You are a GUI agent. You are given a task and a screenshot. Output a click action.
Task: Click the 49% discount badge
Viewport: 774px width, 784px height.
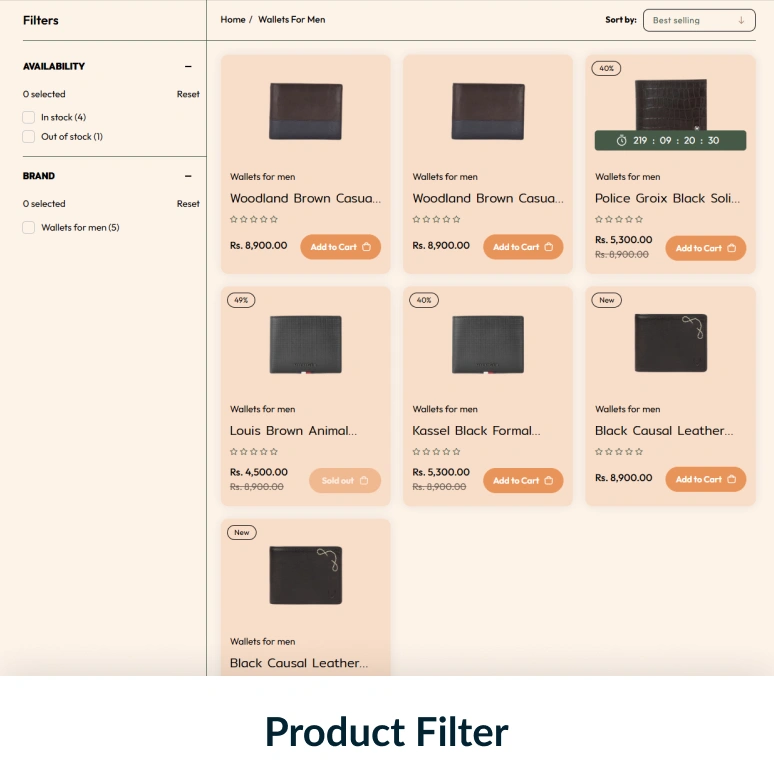tap(241, 300)
